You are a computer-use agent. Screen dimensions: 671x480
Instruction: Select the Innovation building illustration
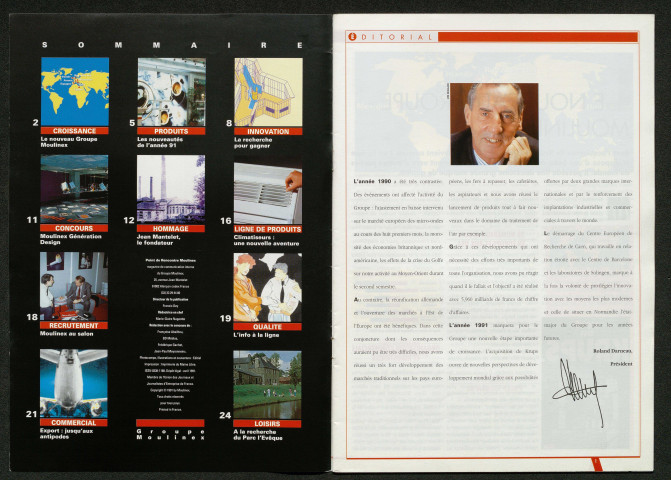point(268,90)
